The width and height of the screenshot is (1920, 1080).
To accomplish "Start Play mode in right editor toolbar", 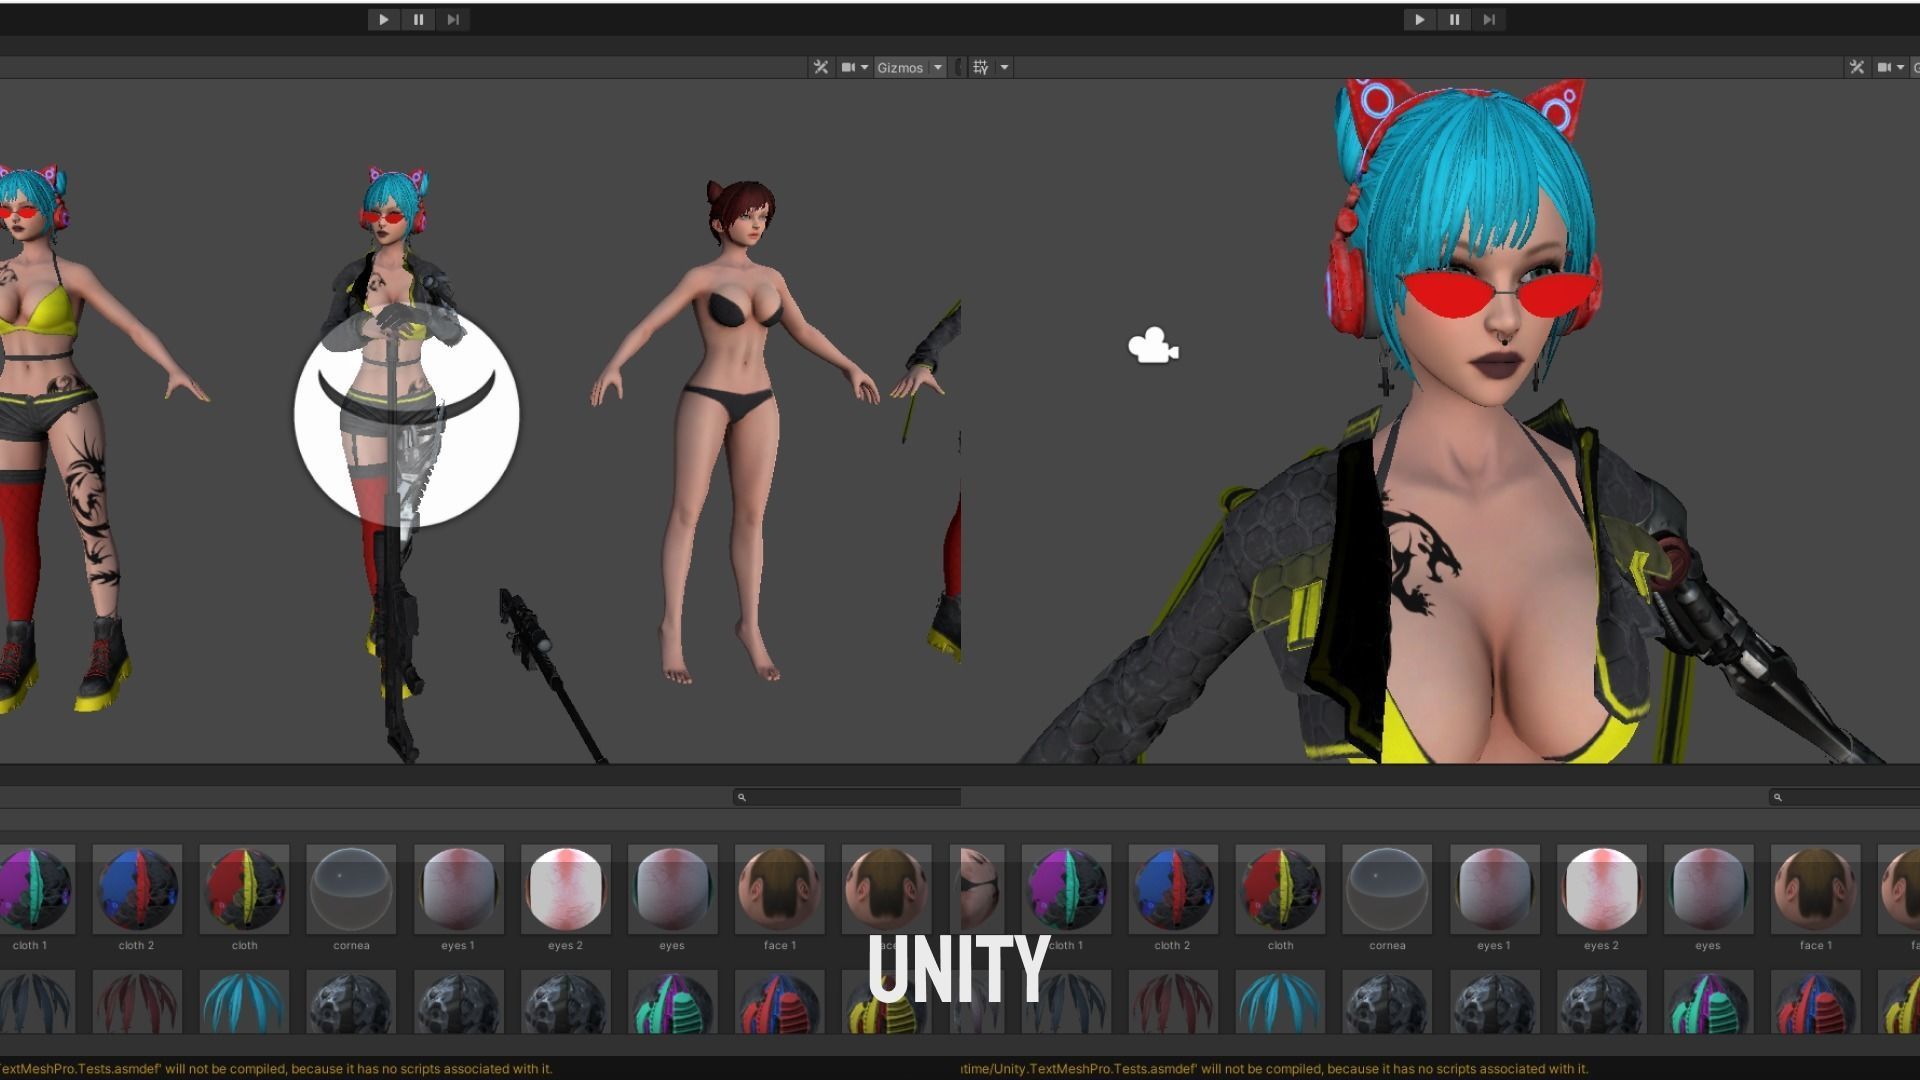I will tap(1419, 19).
